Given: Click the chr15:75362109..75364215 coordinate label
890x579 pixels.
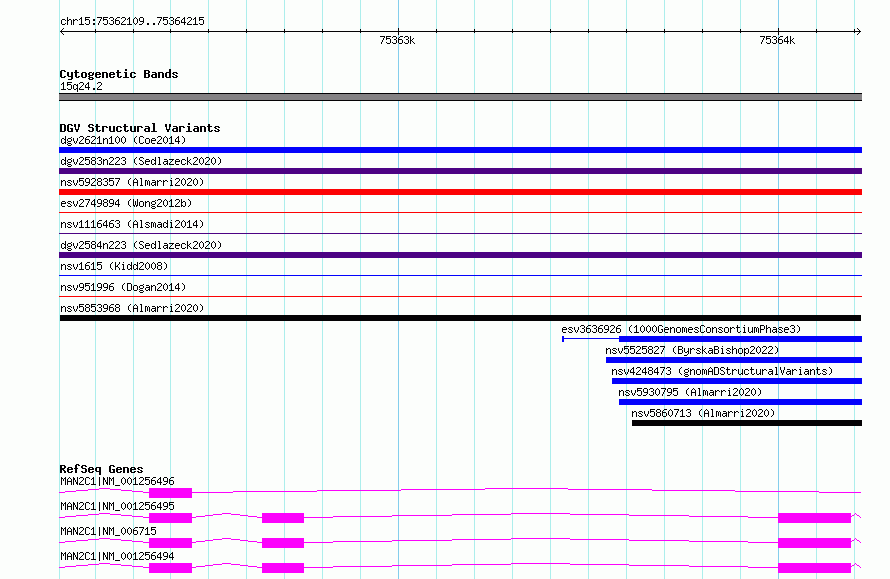Looking at the screenshot, I should click(132, 21).
